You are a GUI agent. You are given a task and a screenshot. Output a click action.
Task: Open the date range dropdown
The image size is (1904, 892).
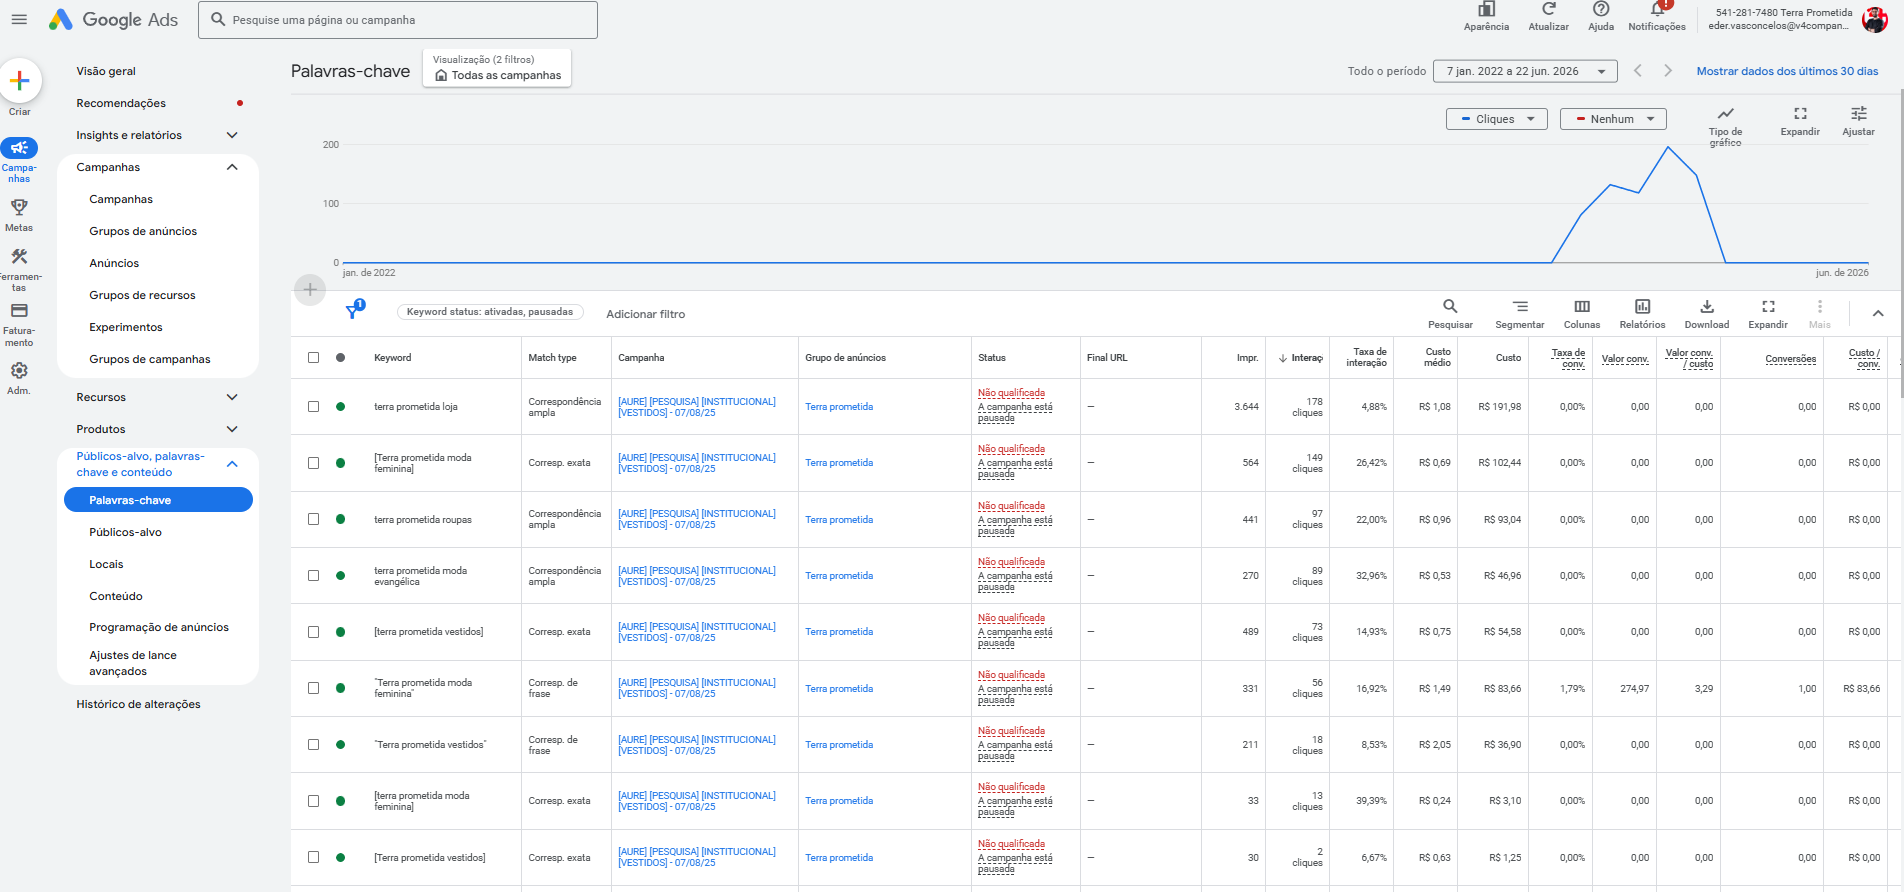[1525, 71]
